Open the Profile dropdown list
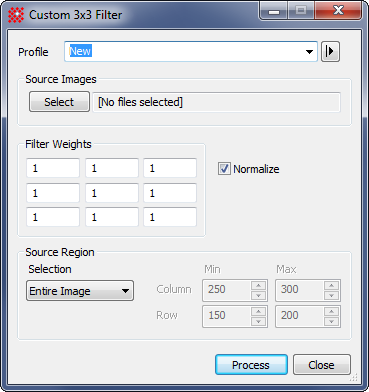This screenshot has width=369, height=392. click(x=309, y=52)
